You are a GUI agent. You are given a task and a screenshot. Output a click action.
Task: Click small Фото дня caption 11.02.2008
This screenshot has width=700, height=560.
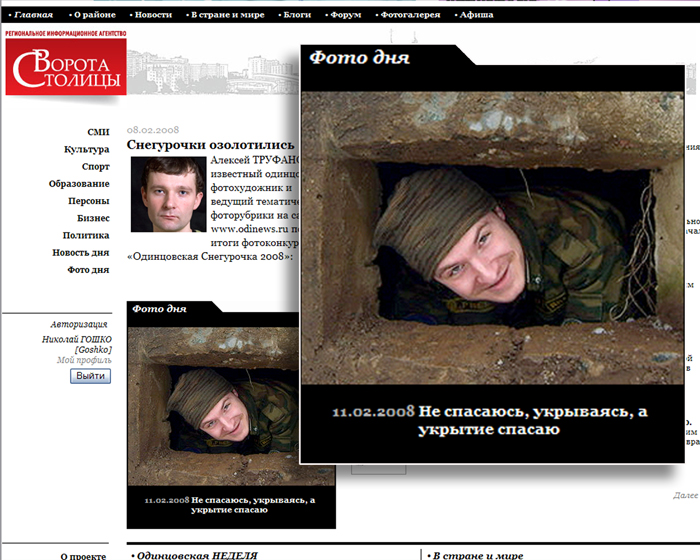tap(229, 505)
